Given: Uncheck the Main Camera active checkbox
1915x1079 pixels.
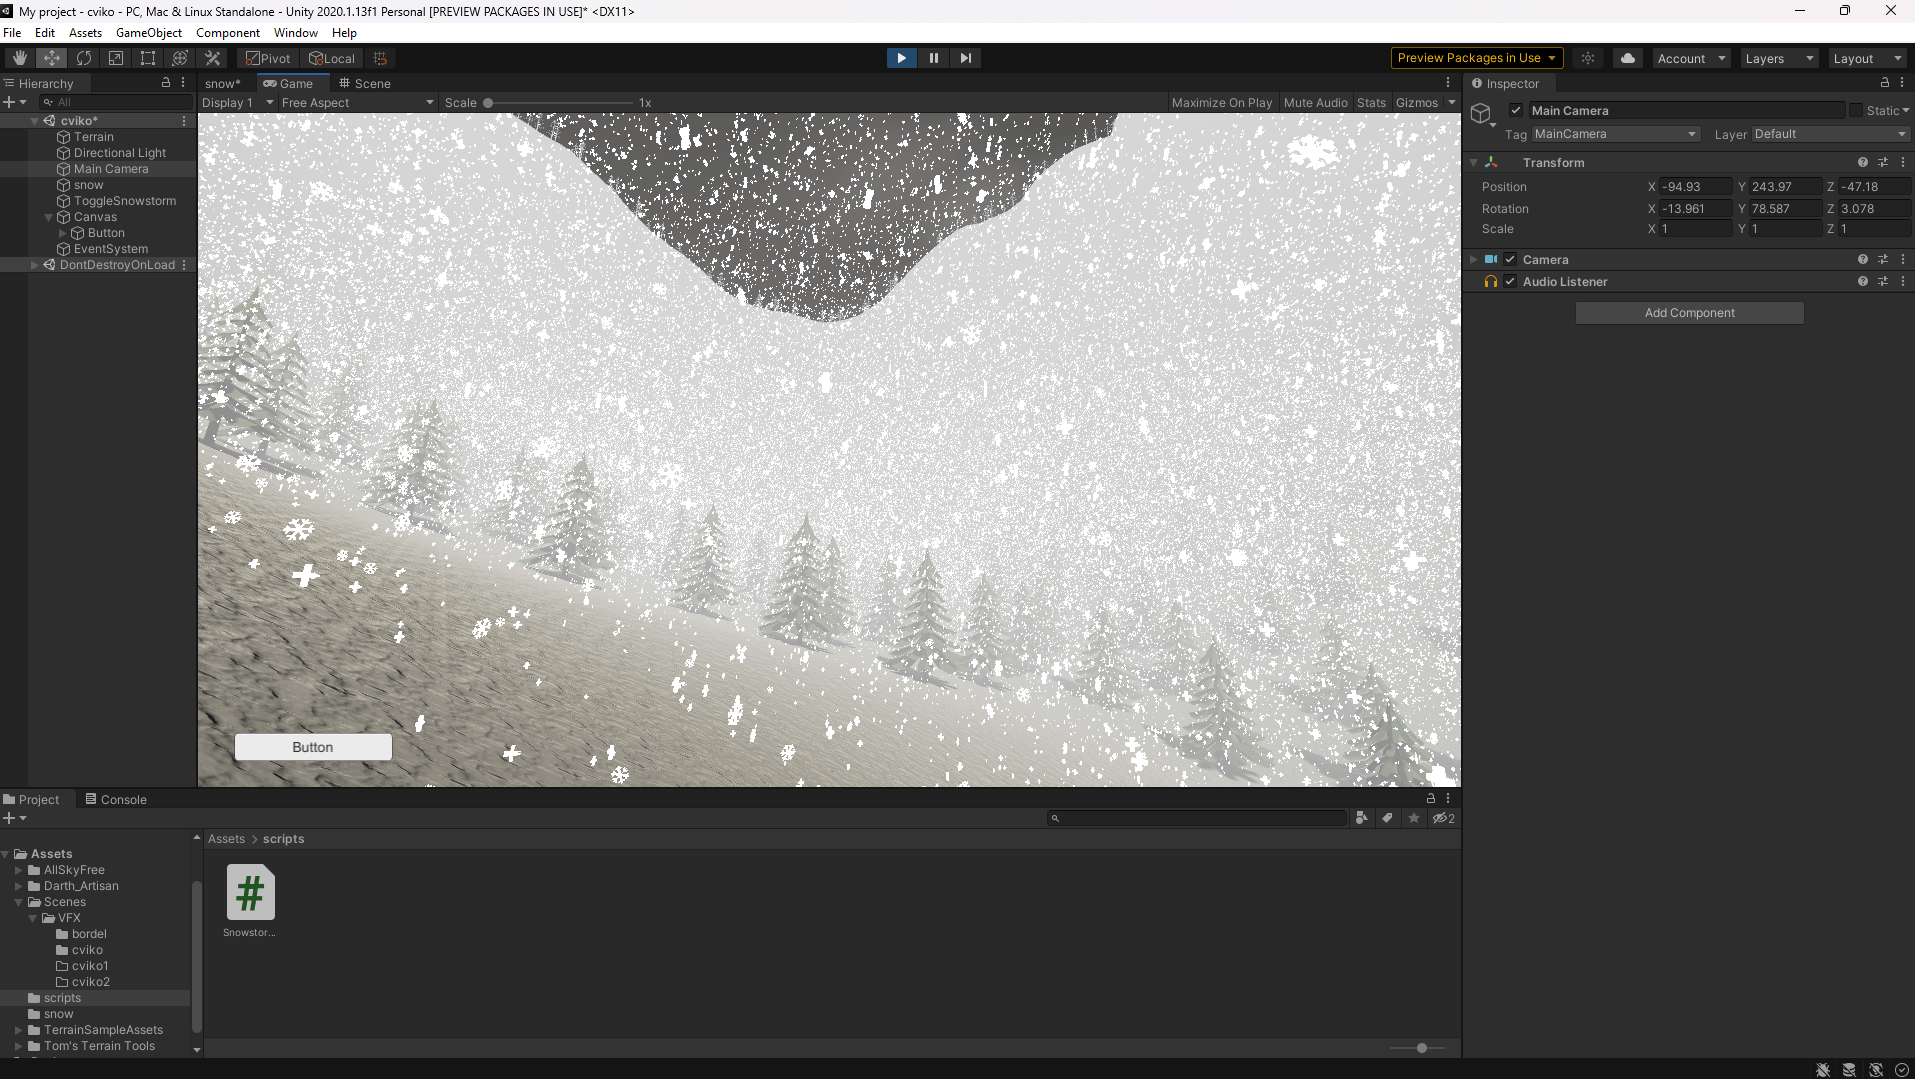Looking at the screenshot, I should 1516,110.
